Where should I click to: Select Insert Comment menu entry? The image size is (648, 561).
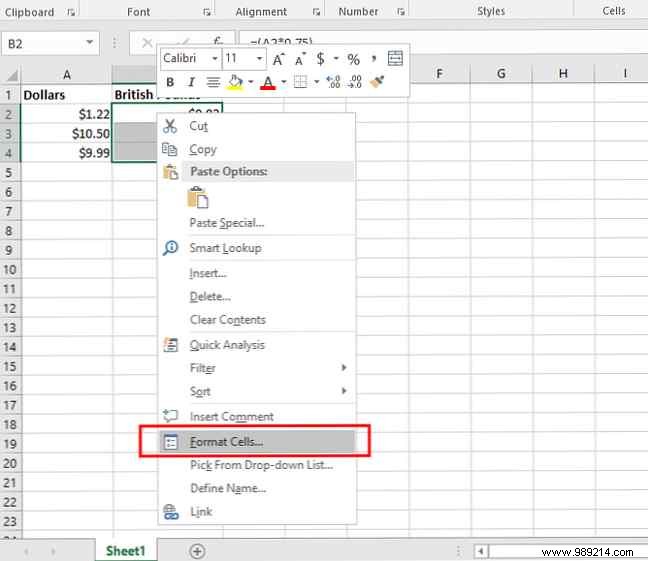(x=257, y=416)
